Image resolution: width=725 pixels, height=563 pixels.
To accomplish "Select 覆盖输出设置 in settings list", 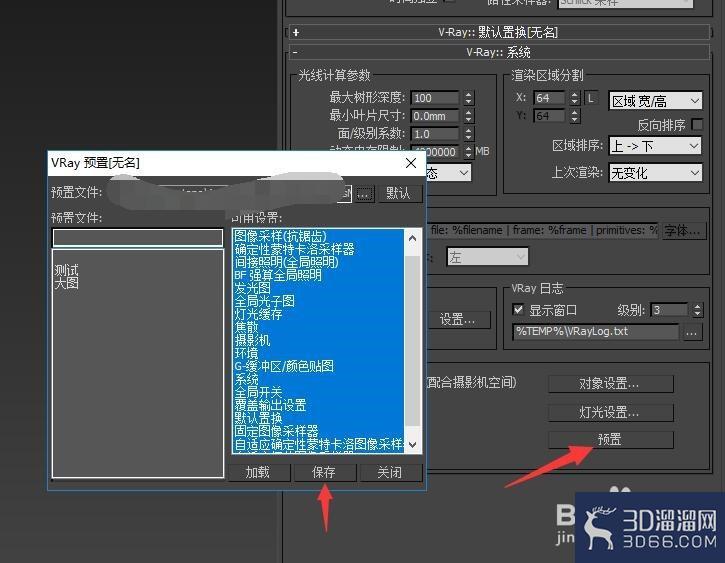I will pyautogui.click(x=270, y=405).
